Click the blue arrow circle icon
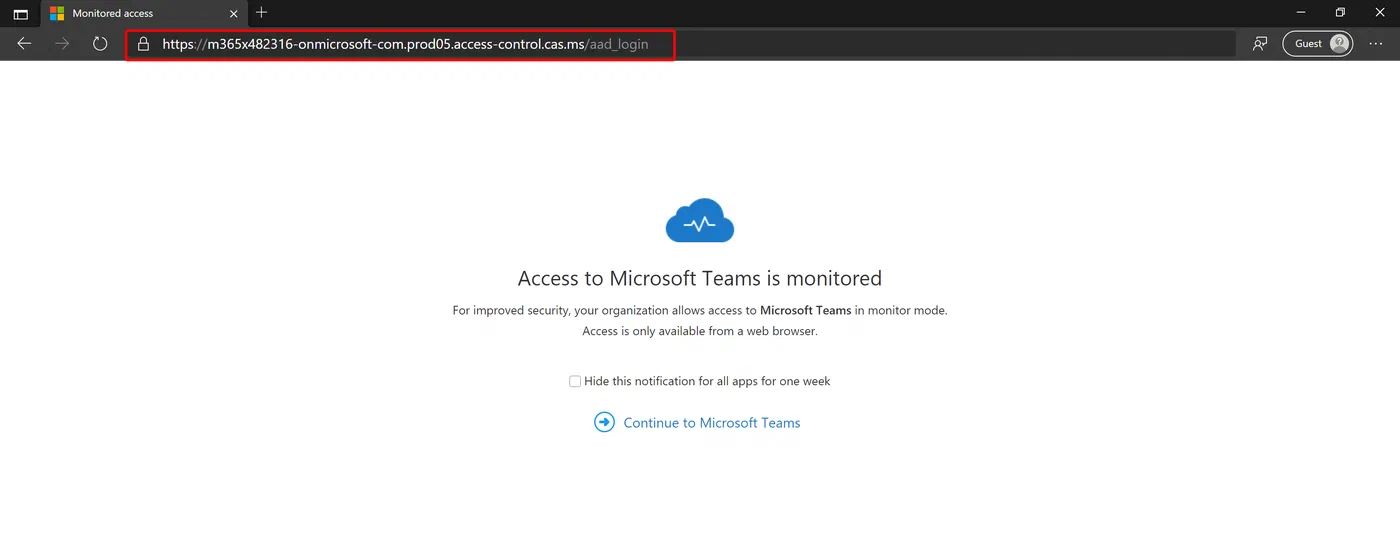 [x=604, y=422]
